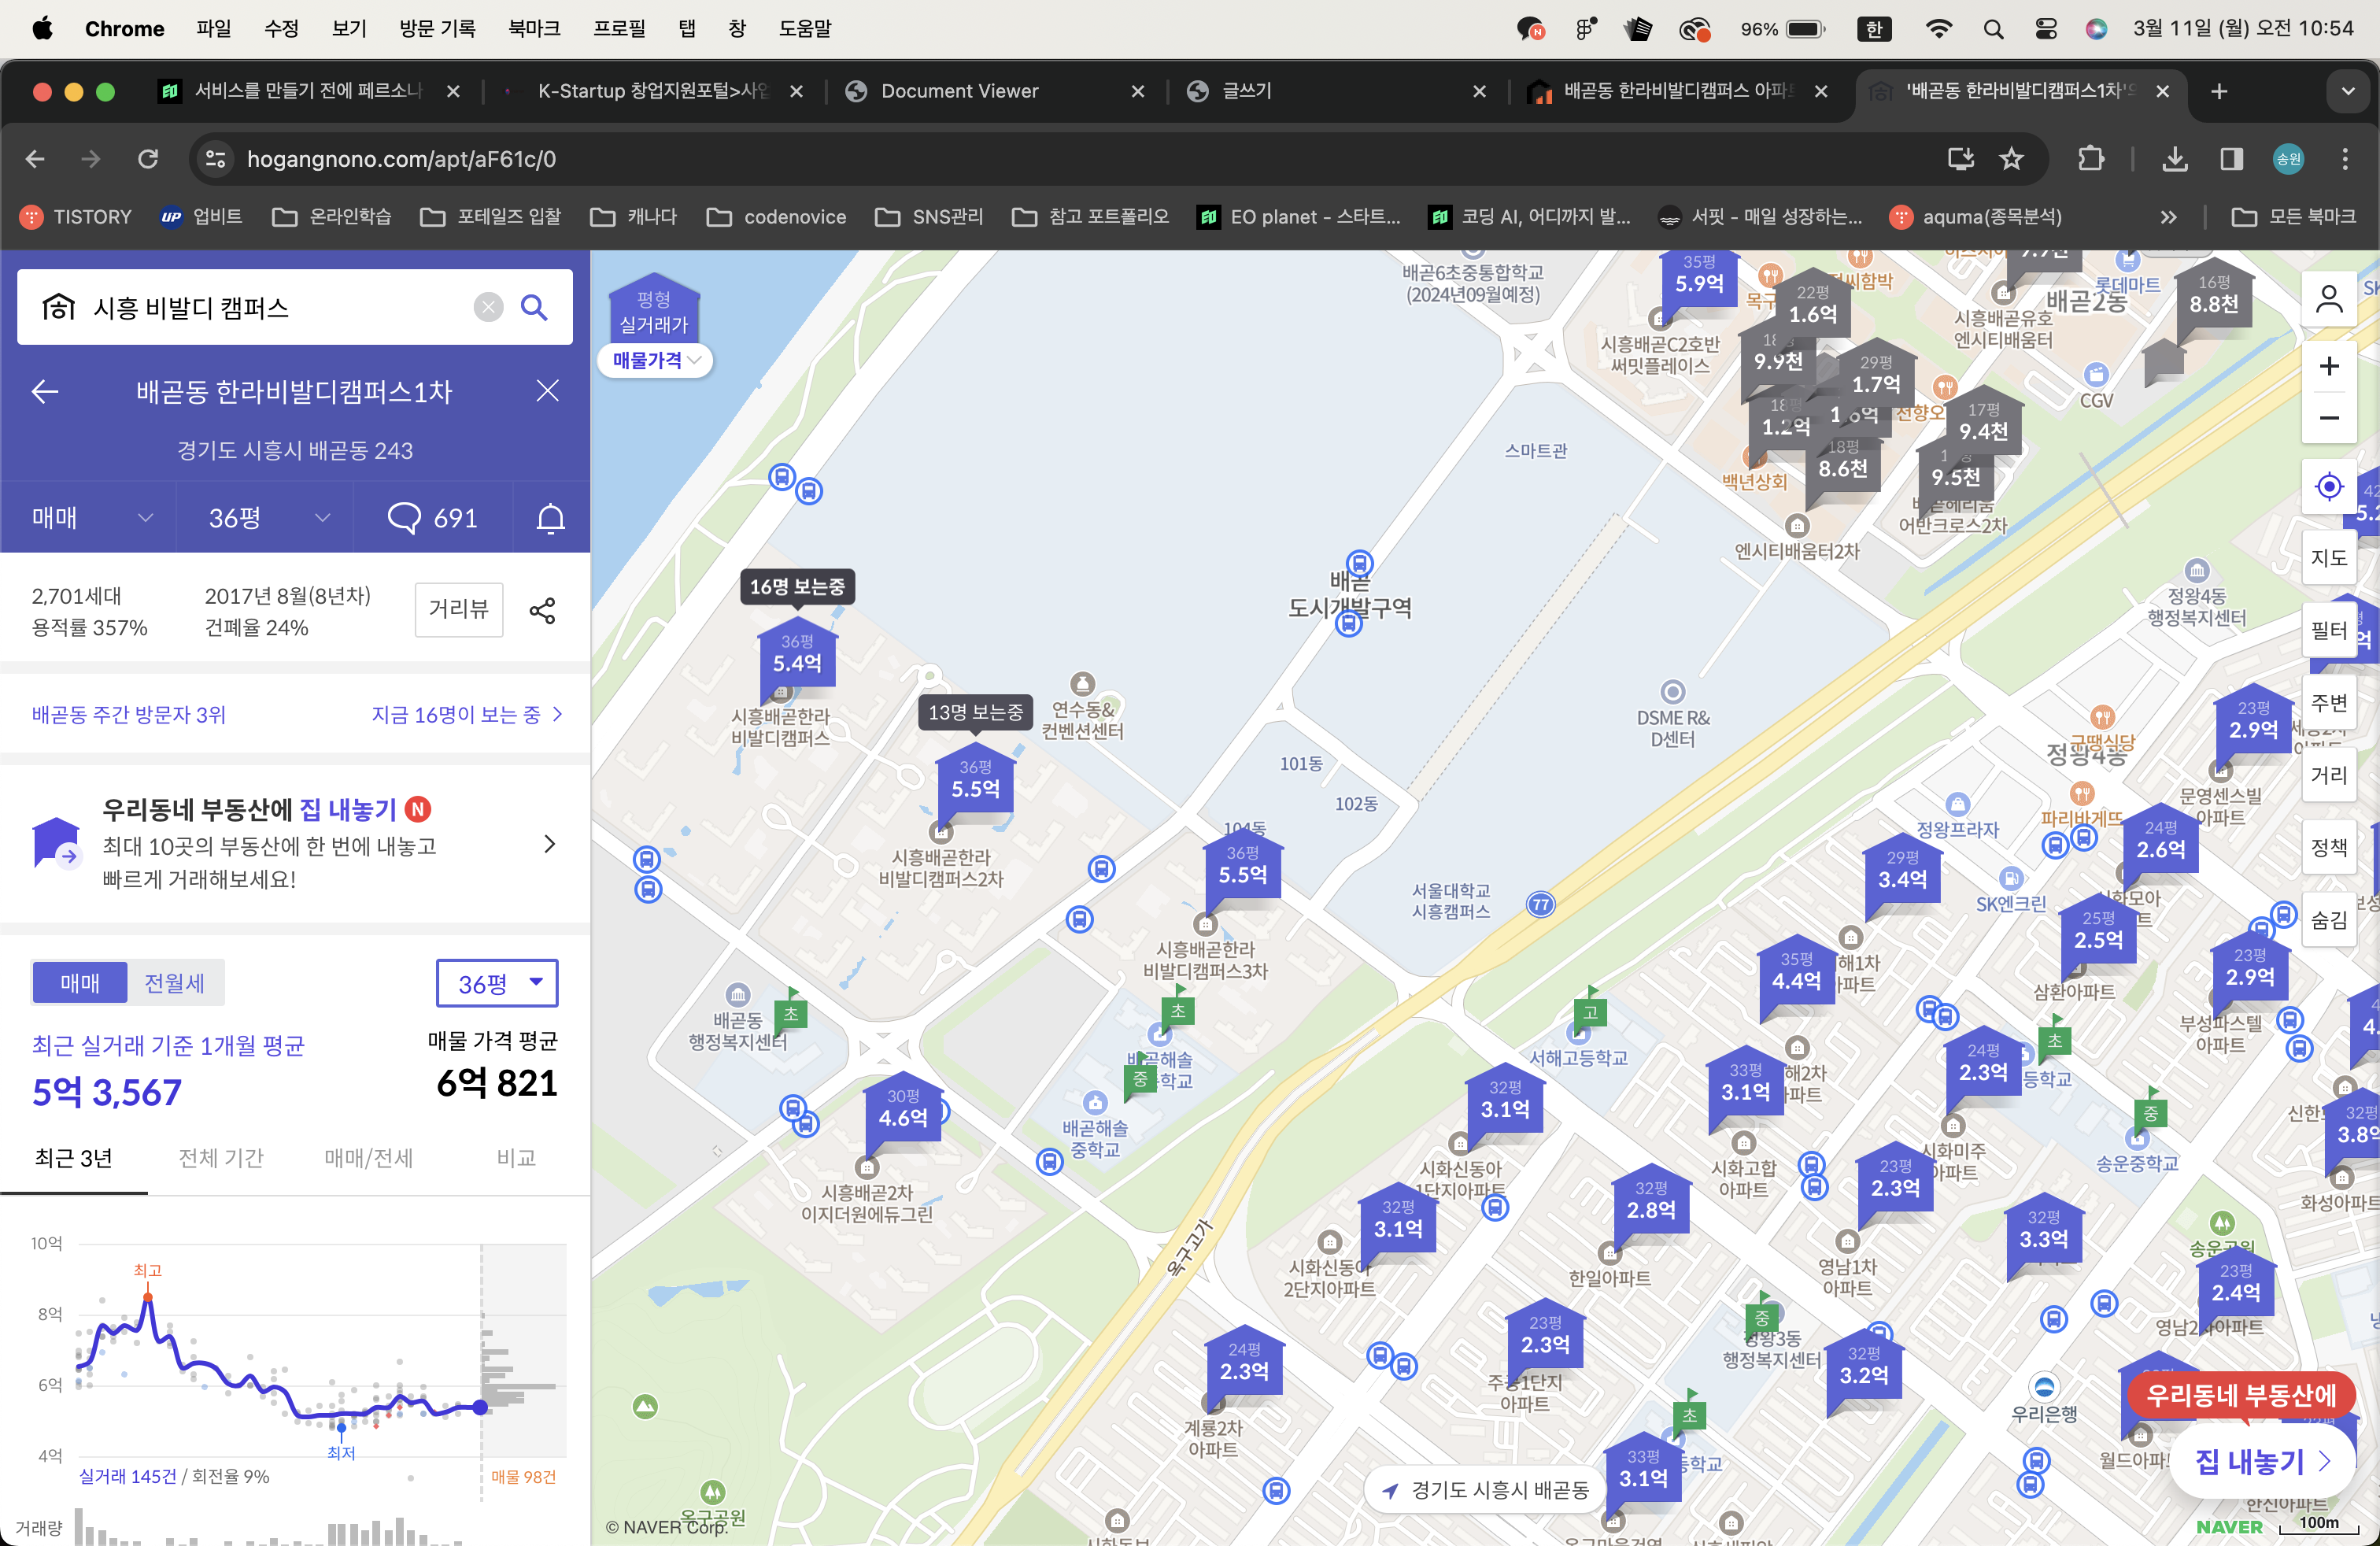The width and height of the screenshot is (2380, 1546).
Task: Open the TISTORY bookmark
Action: click(77, 217)
